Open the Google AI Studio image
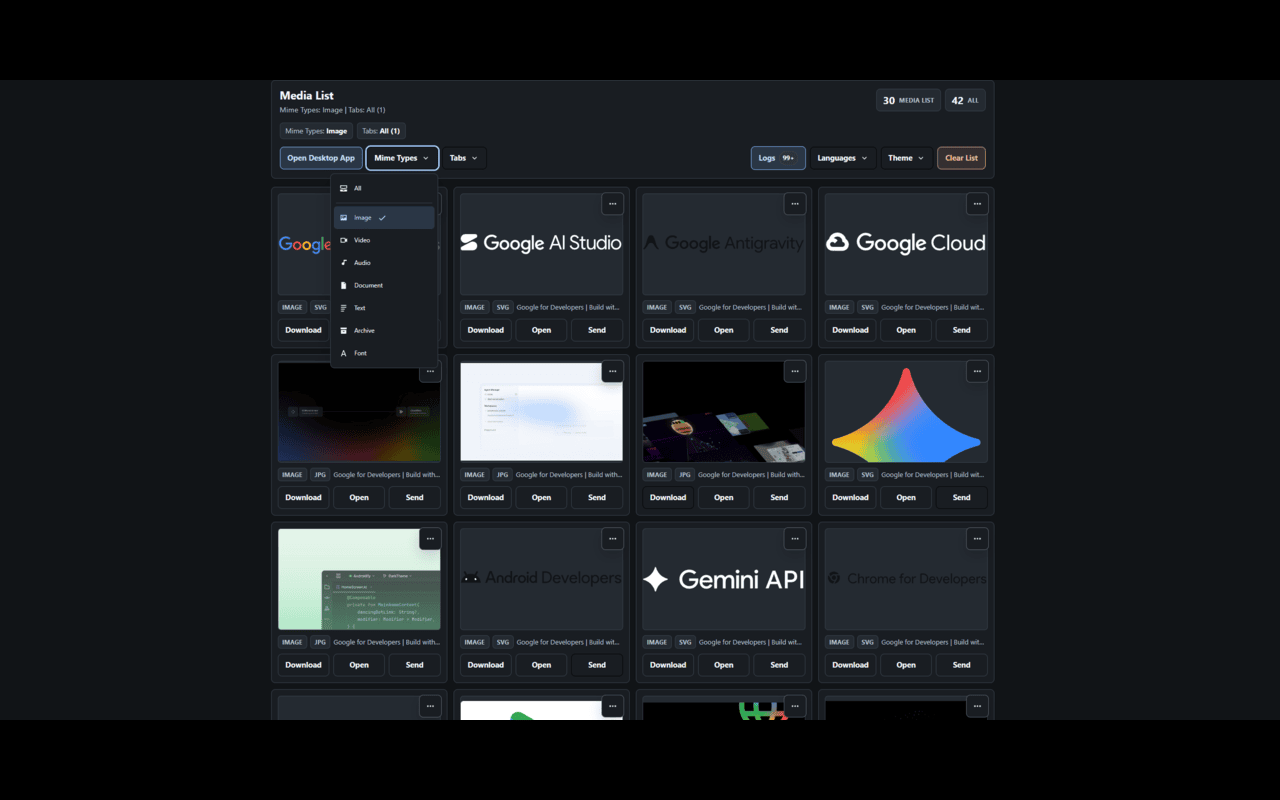Screen dimensions: 1280x800 tap(541, 330)
